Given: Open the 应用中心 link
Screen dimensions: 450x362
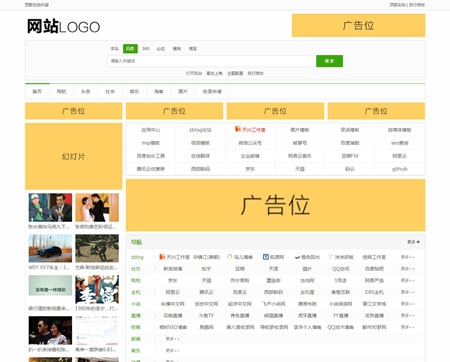Looking at the screenshot, I should coord(151,130).
